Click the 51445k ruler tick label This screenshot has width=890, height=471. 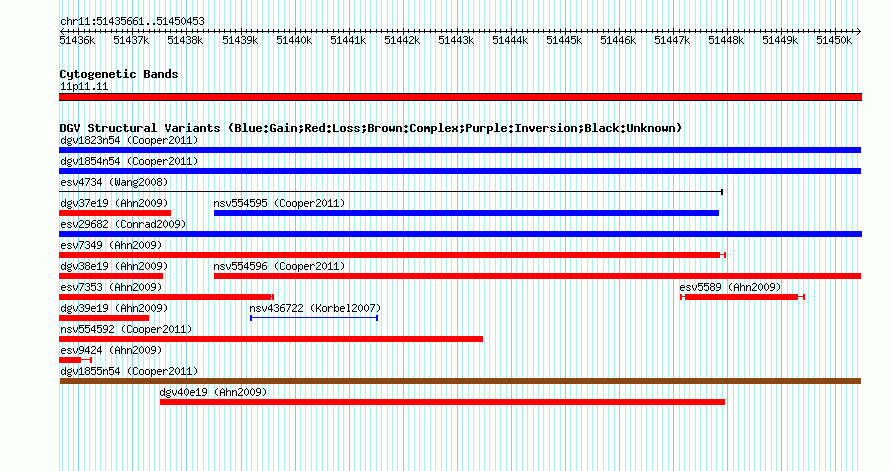pyautogui.click(x=564, y=40)
